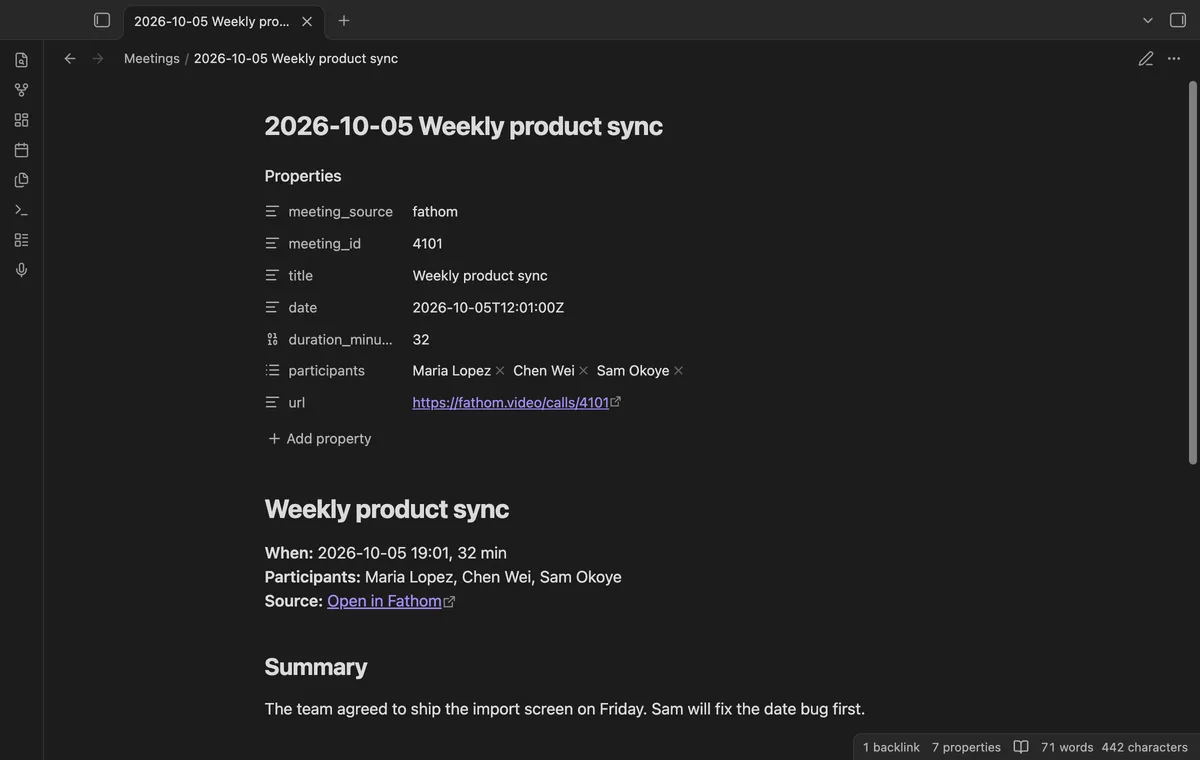Edit the date value 2026-10-05T12:01:00Z
The image size is (1200, 760).
(x=488, y=307)
